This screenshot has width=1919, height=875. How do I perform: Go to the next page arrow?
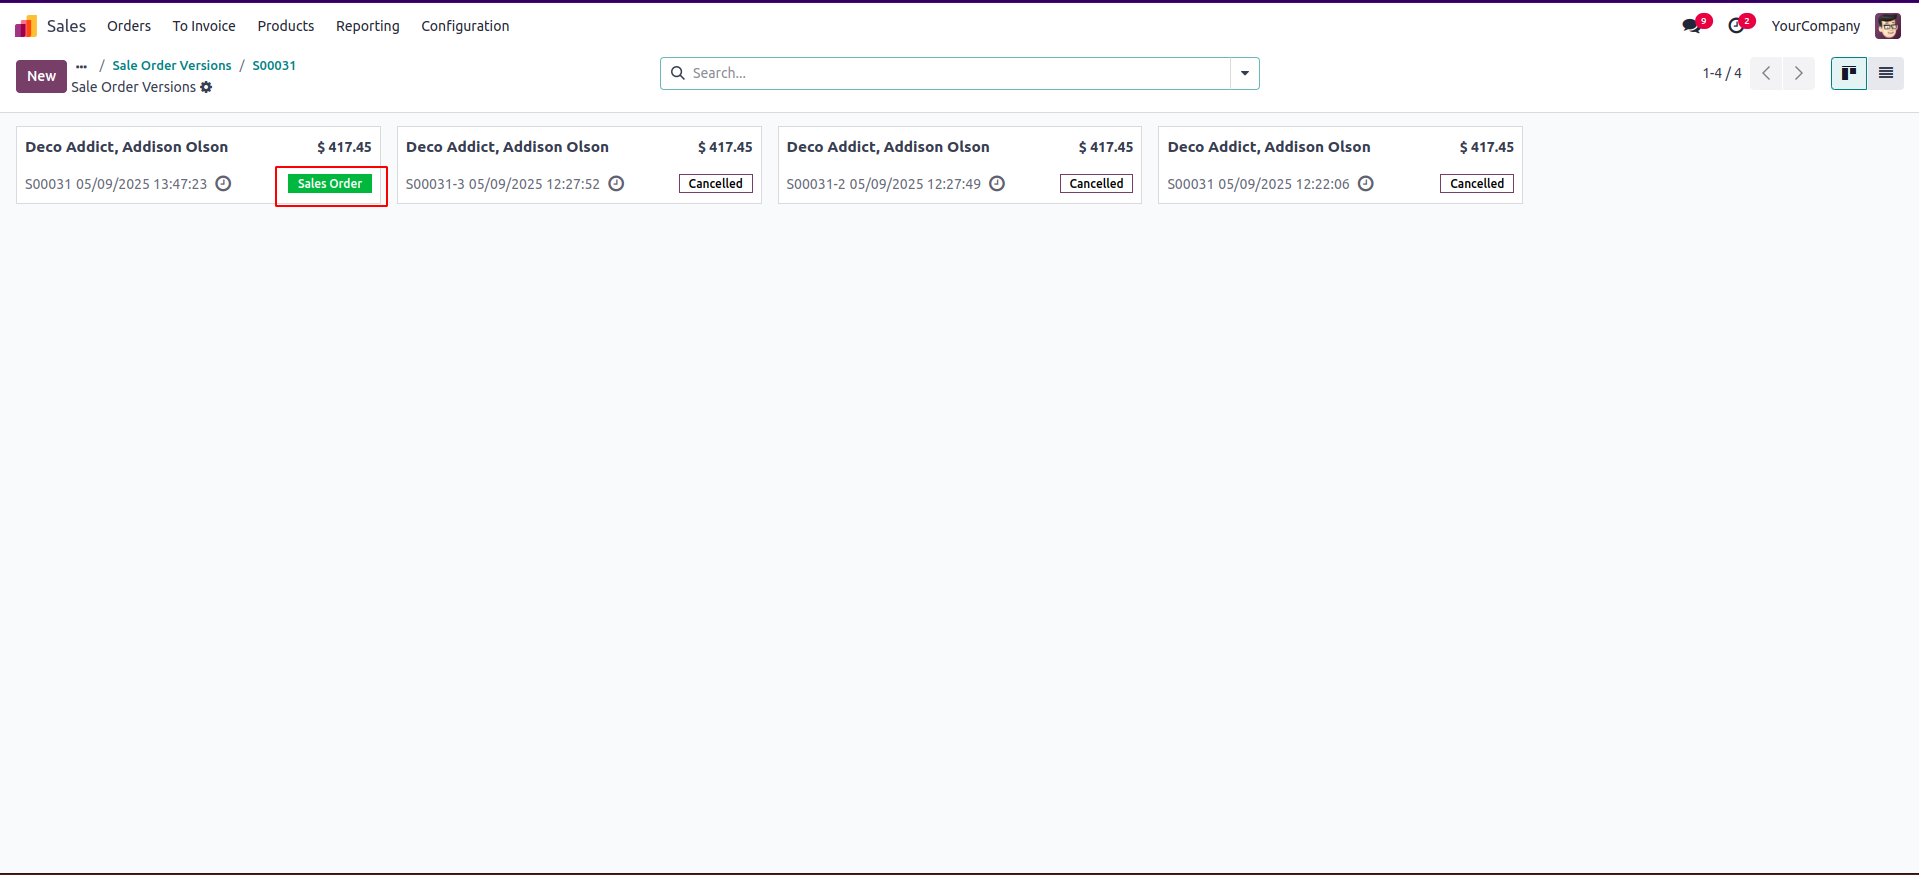[x=1799, y=73]
